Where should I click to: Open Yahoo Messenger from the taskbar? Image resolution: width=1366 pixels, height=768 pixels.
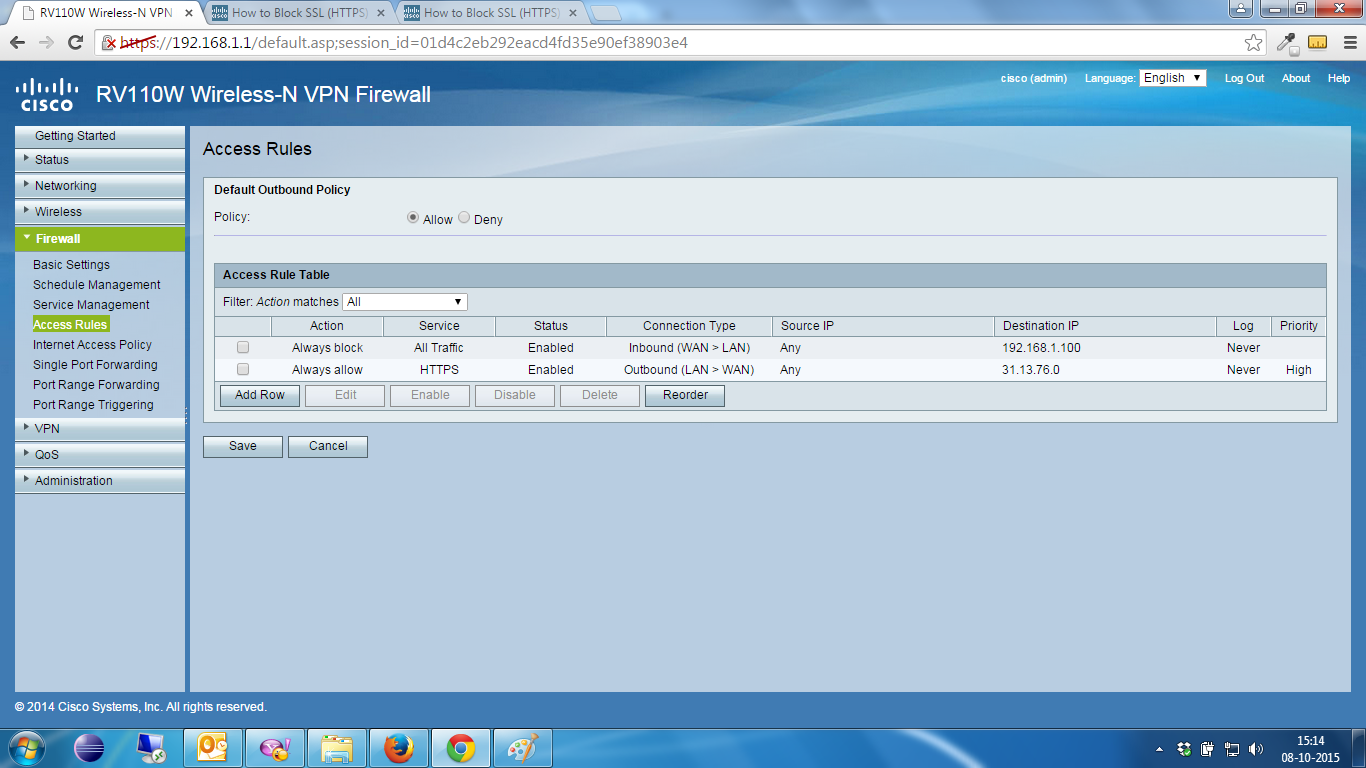tap(275, 748)
